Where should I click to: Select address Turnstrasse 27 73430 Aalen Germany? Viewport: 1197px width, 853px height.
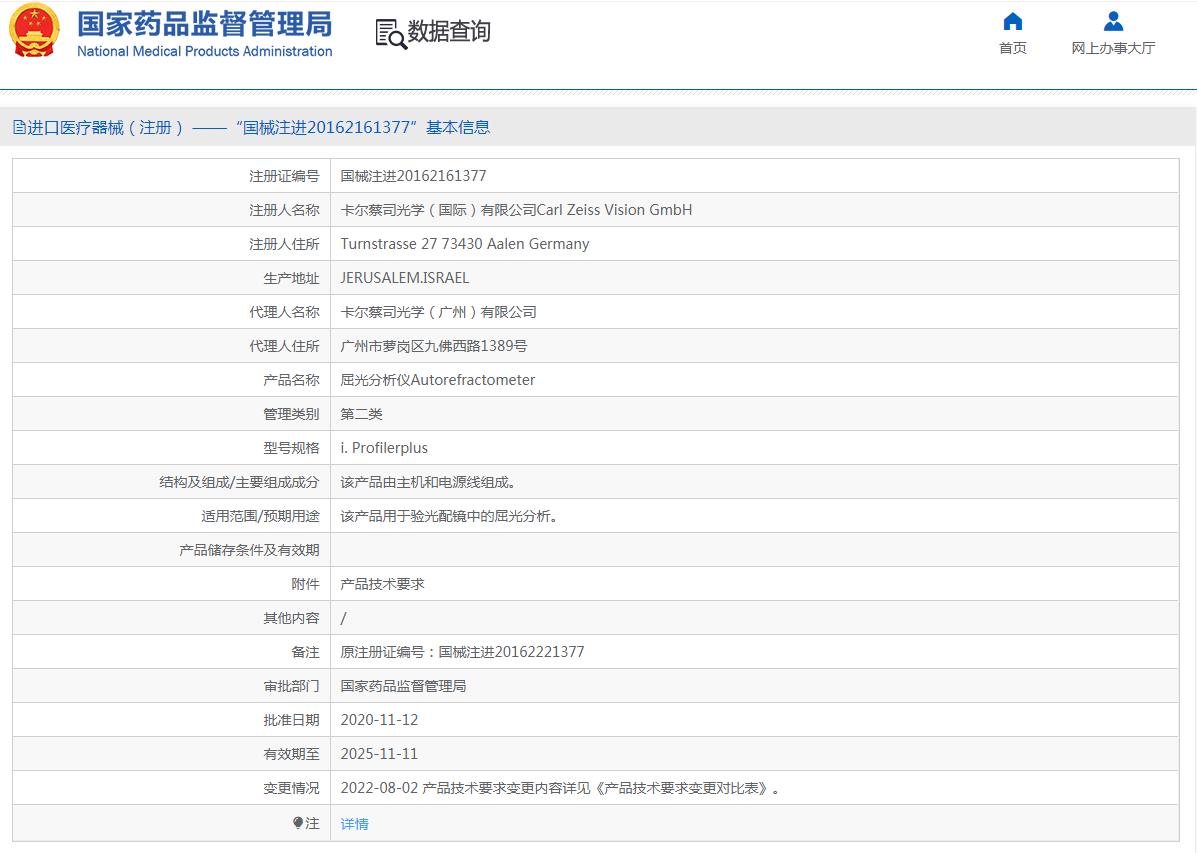465,244
